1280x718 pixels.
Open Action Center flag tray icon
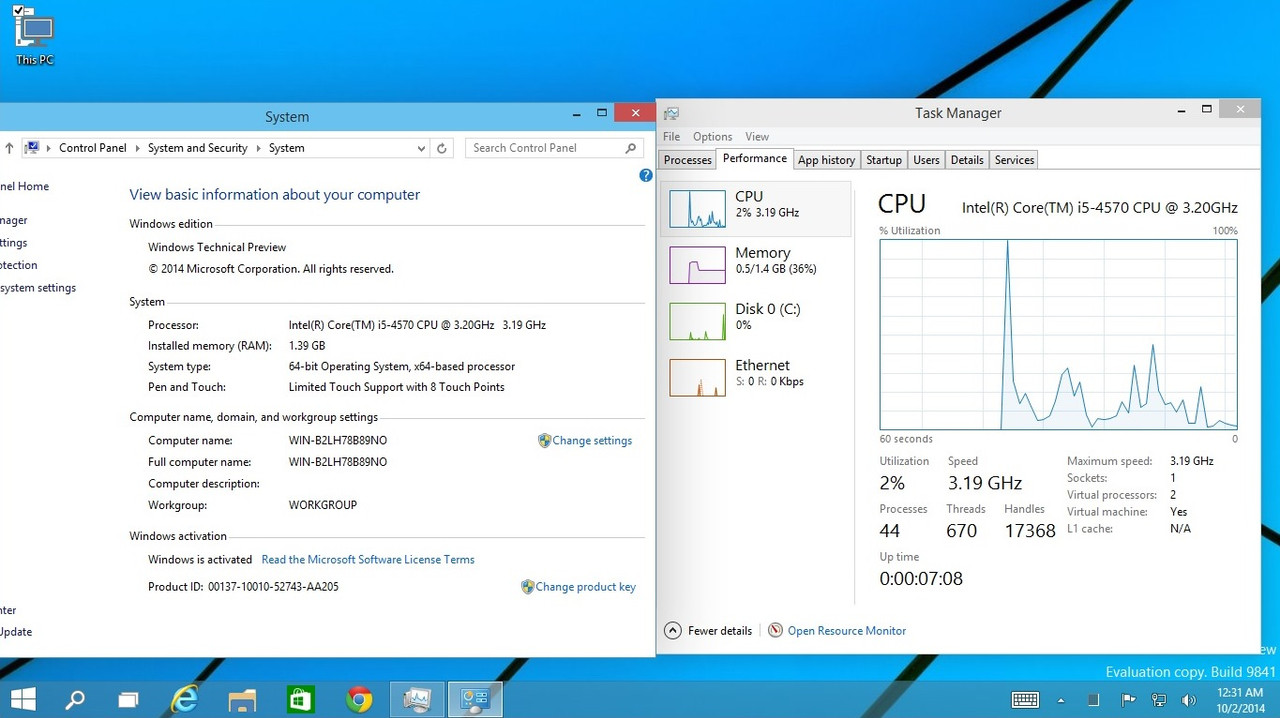[x=1127, y=700]
